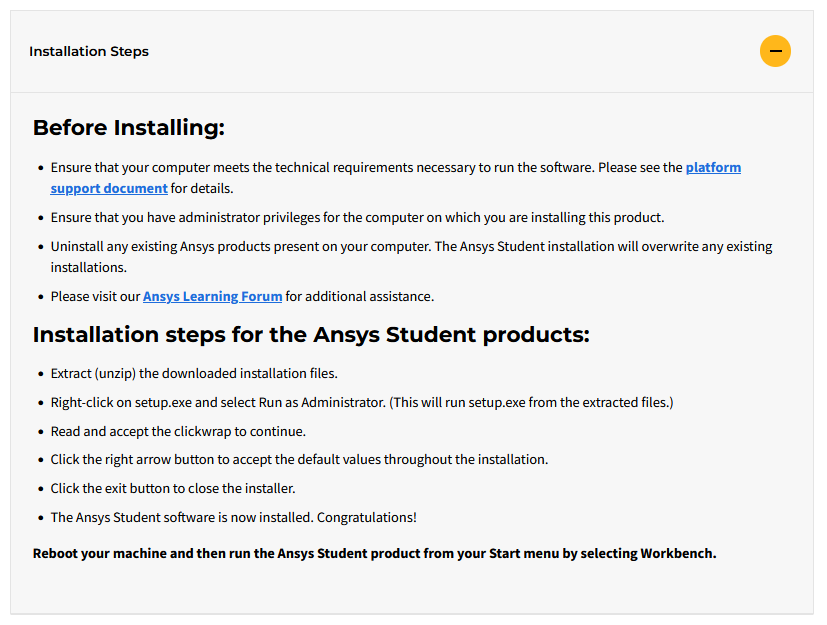
Task: Visit the Ansys Learning Forum link
Action: pyautogui.click(x=212, y=296)
